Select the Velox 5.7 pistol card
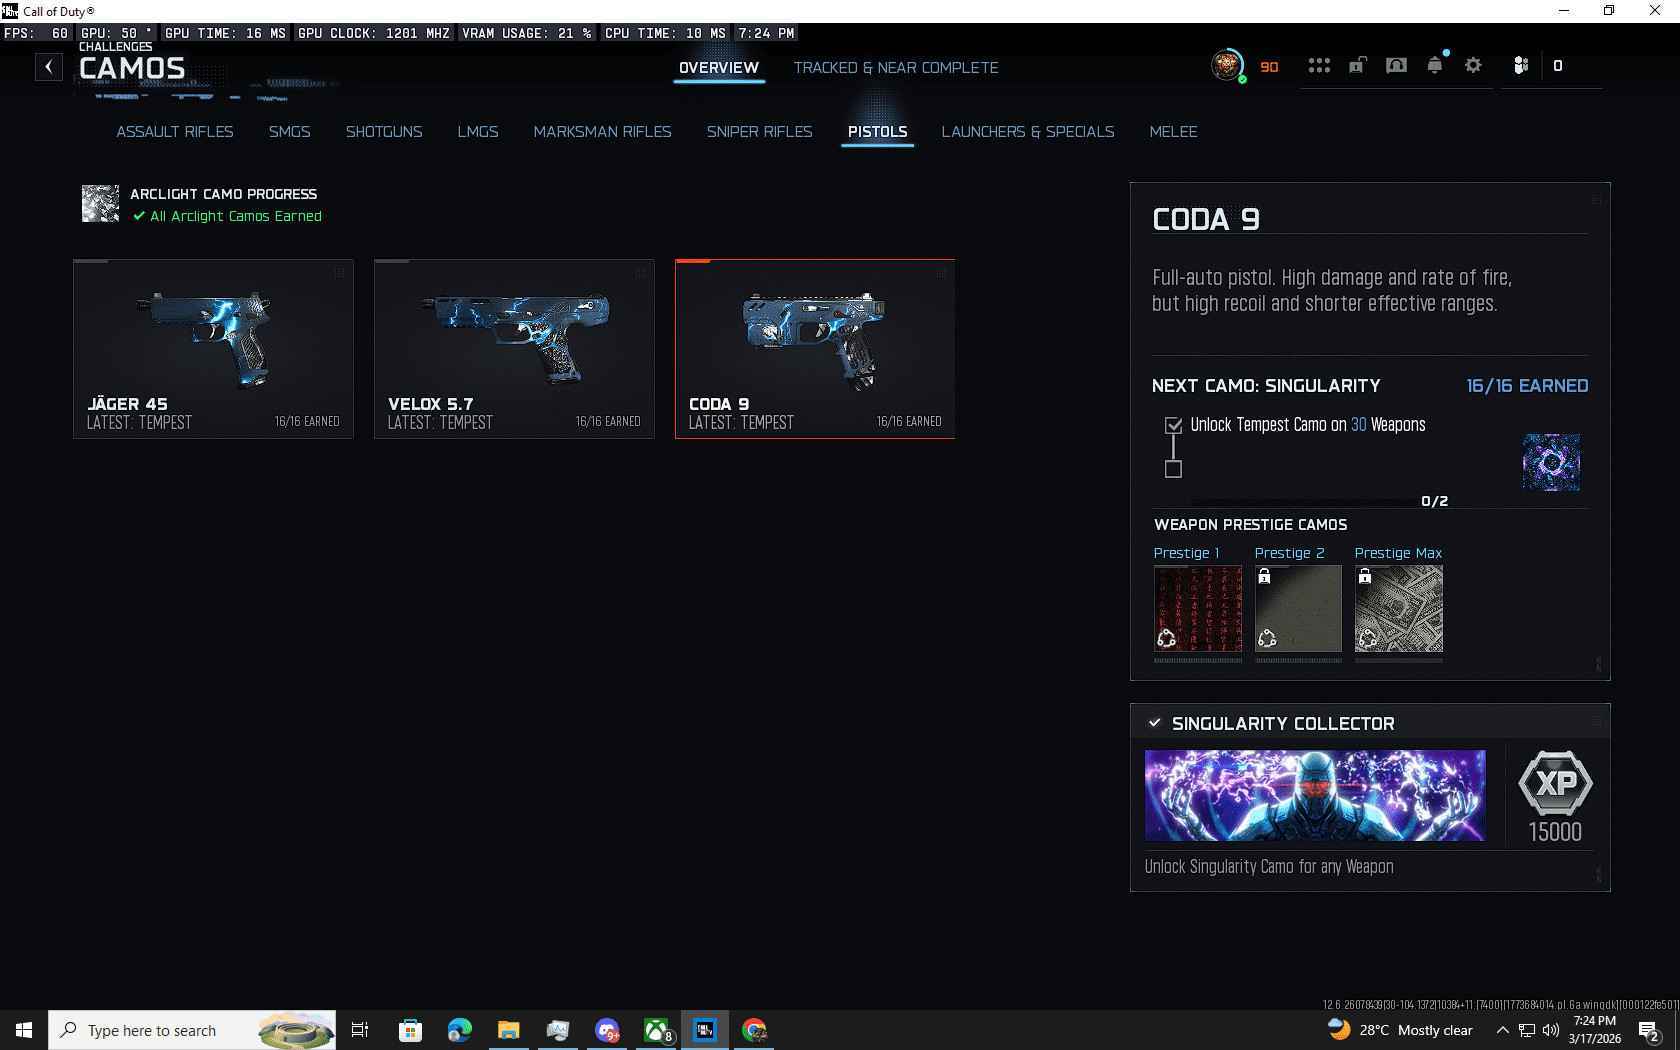Screen dimensions: 1680x1050 pyautogui.click(x=514, y=348)
